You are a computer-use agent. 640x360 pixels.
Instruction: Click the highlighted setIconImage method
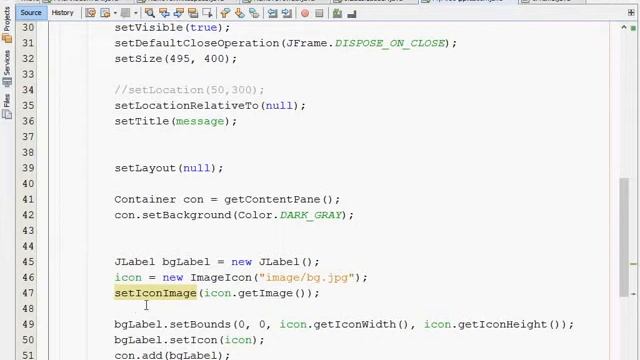click(156, 293)
